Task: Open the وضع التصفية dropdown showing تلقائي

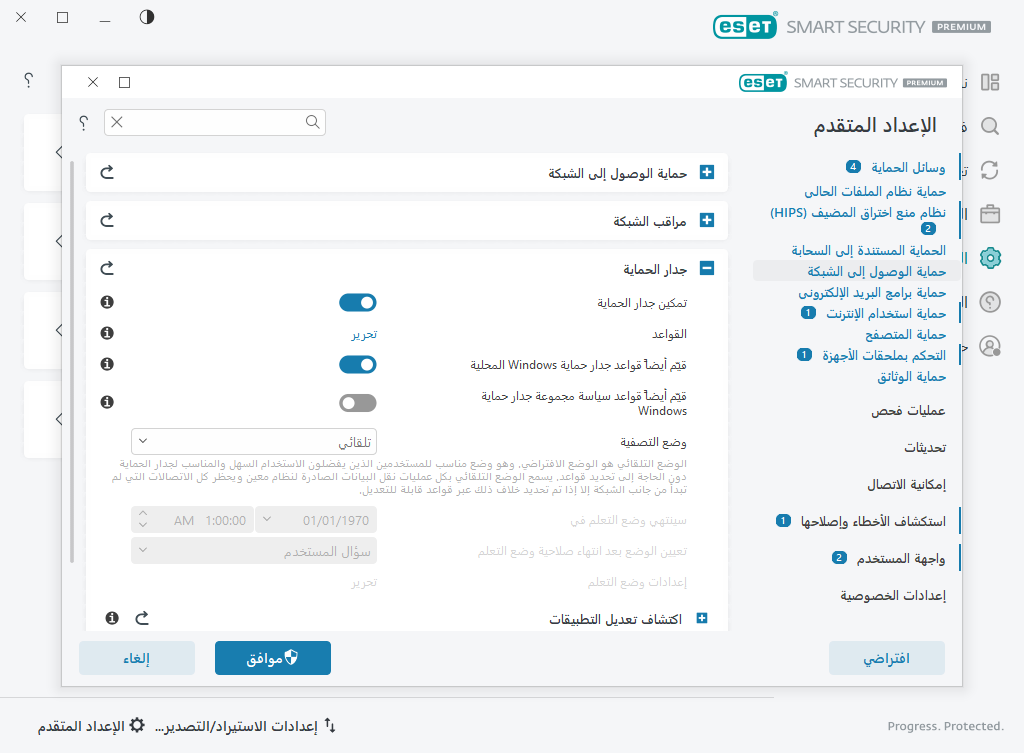Action: pyautogui.click(x=253, y=441)
